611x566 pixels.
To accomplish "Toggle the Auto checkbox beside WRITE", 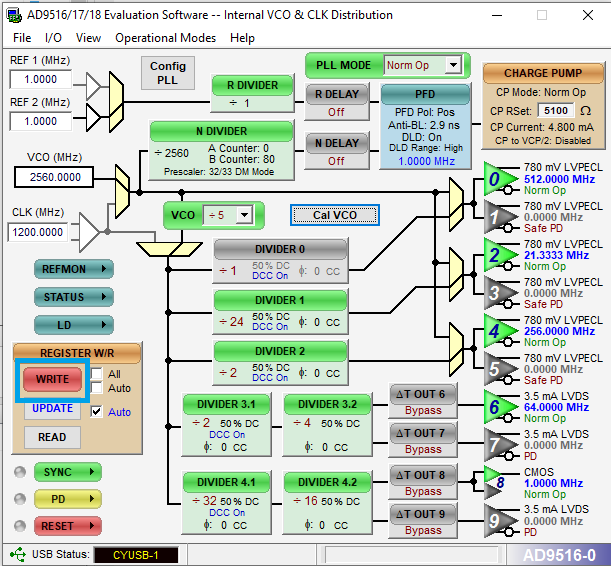I will 97,388.
